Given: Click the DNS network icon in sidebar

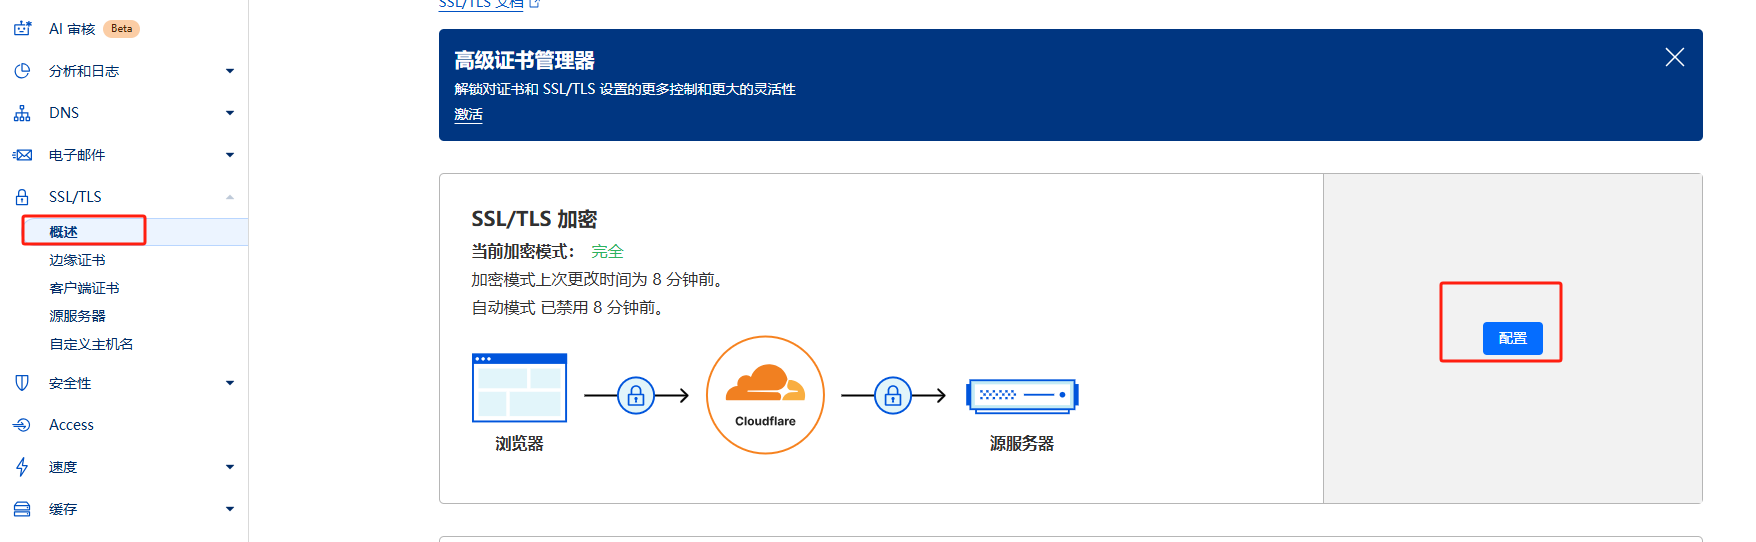Looking at the screenshot, I should click(x=22, y=113).
